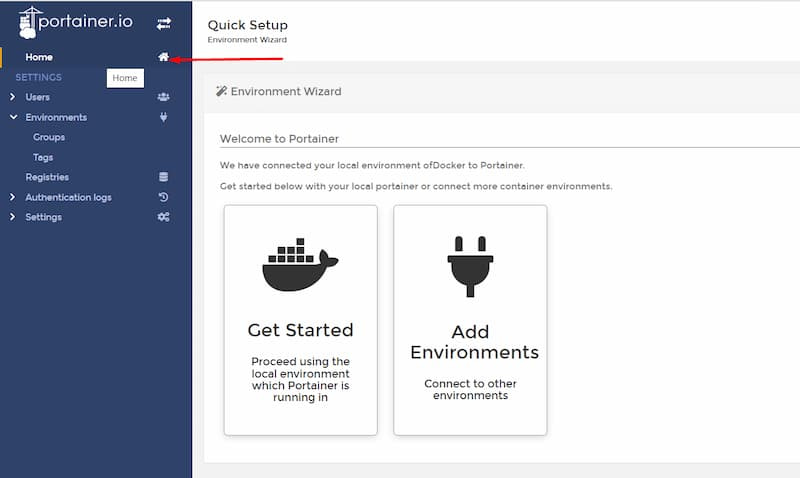The width and height of the screenshot is (800, 478).
Task: Expand the Authentication logs chevron
Action: [12, 197]
